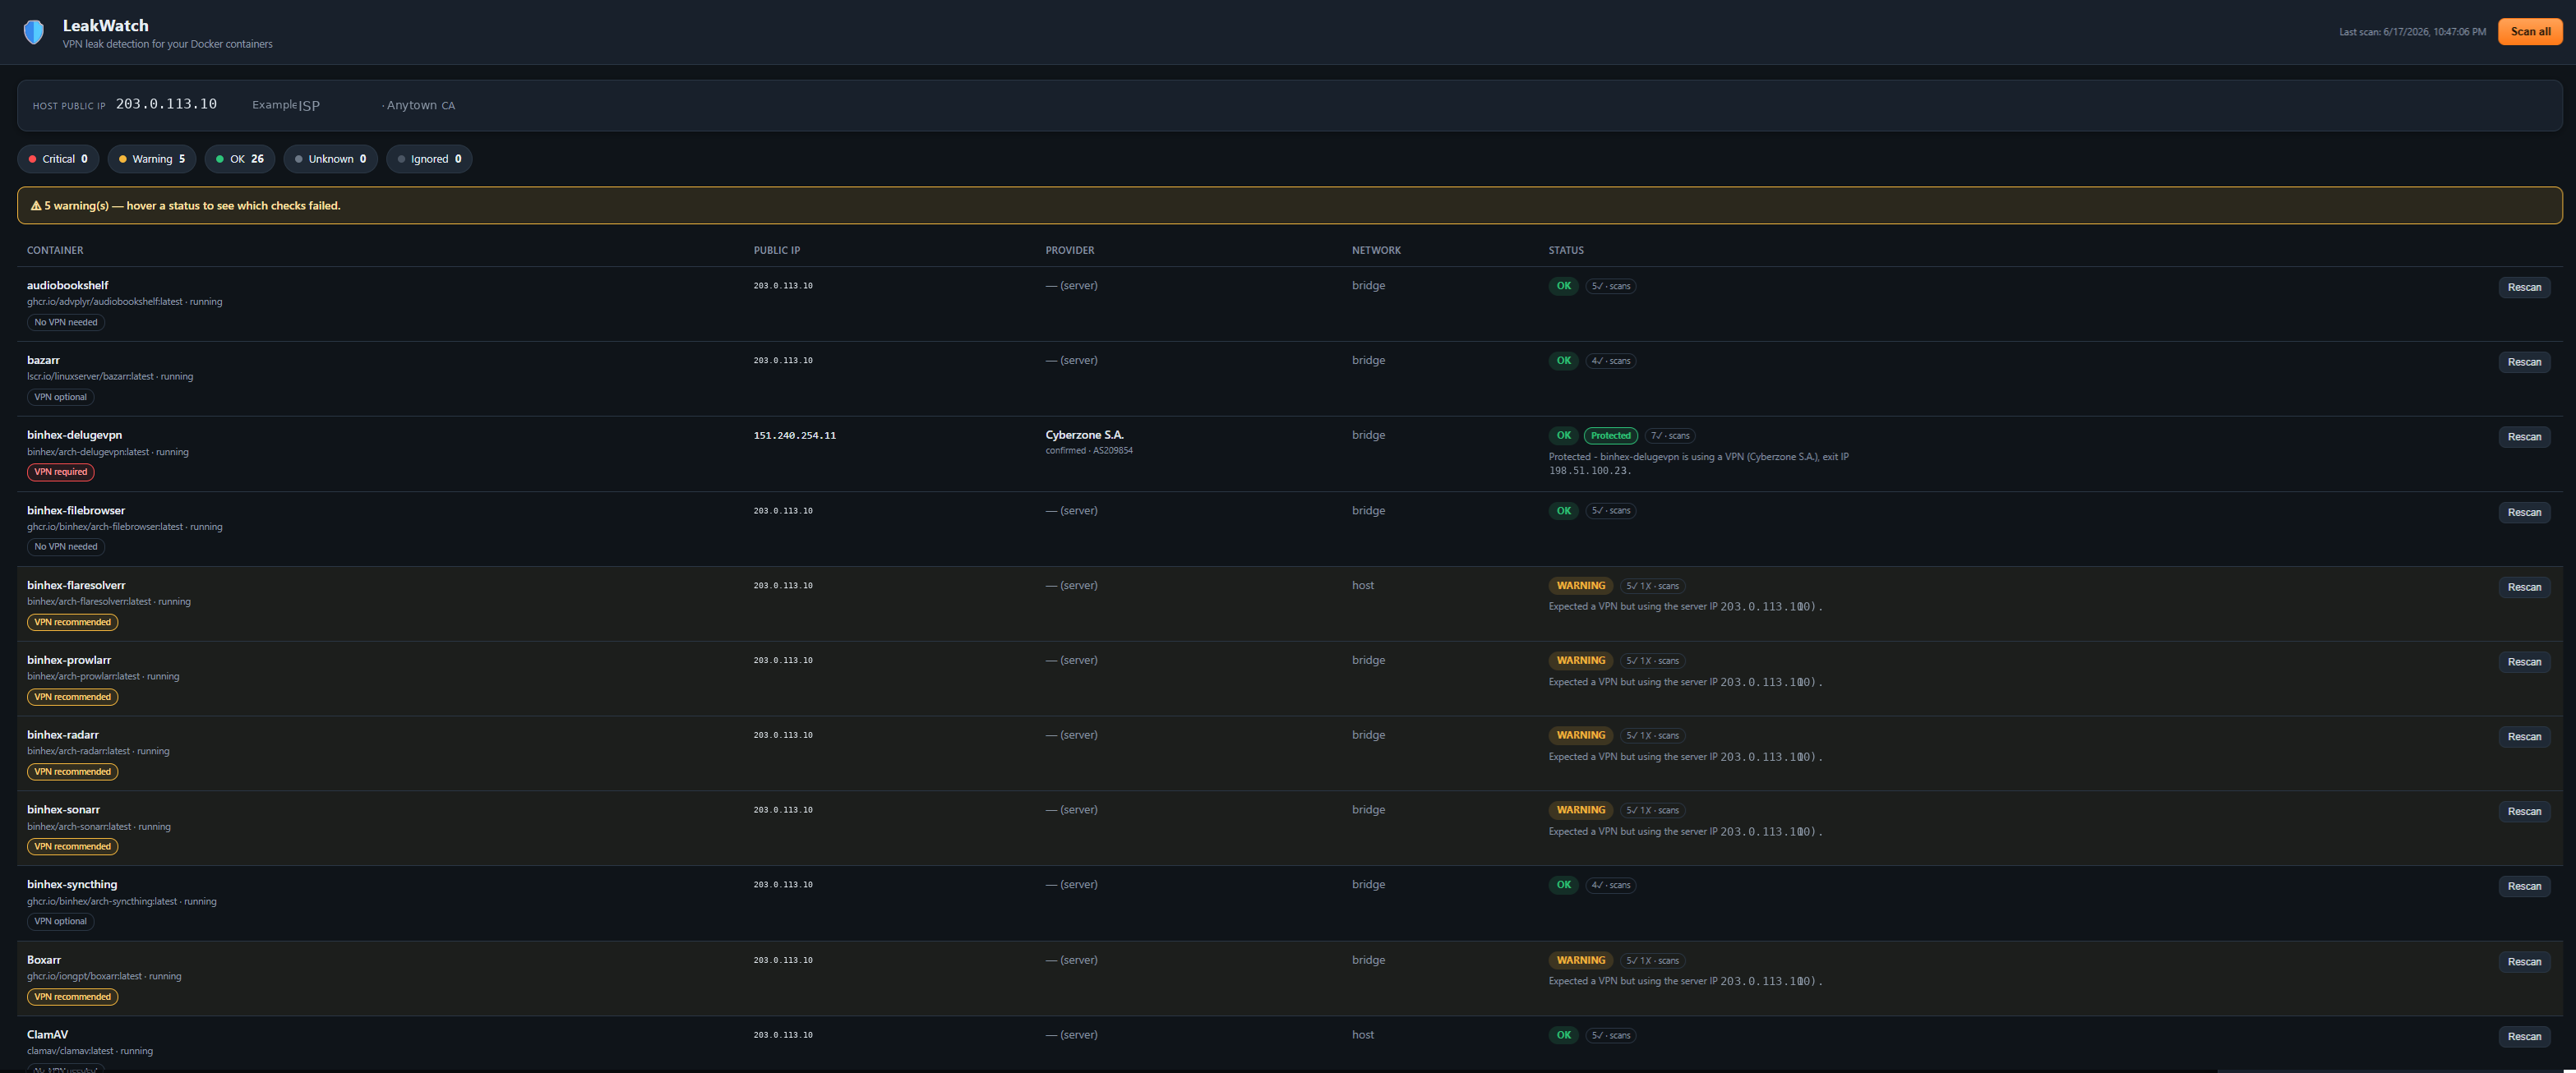Rescan the binhex-radarr container
Screen dimensions: 2576x1073
(2524, 737)
